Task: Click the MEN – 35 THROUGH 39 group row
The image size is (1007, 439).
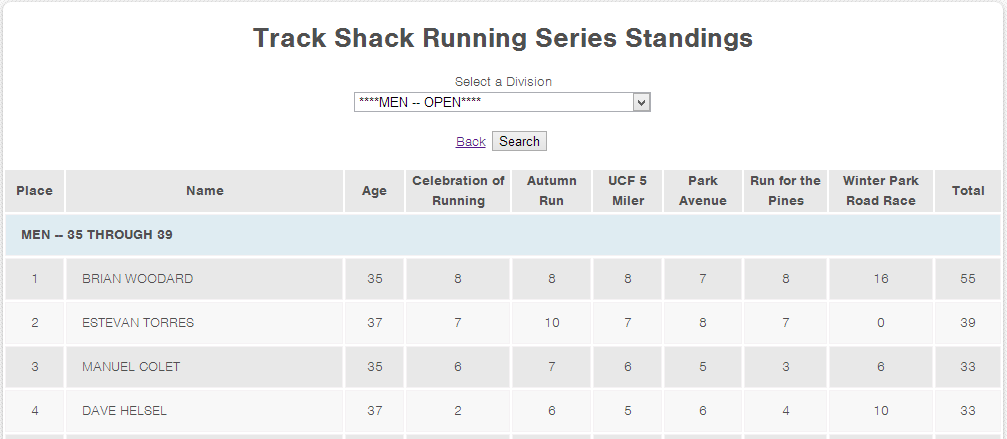Action: (x=503, y=235)
